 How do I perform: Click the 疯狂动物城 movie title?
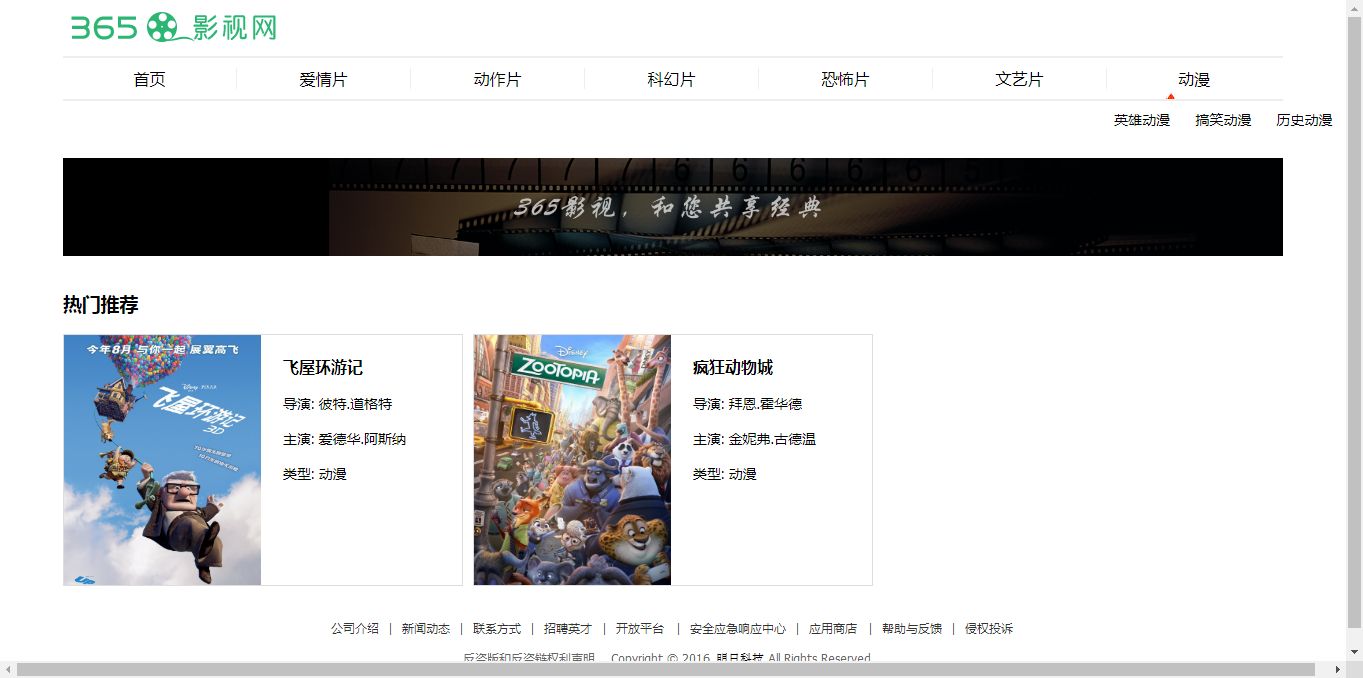pyautogui.click(x=733, y=368)
